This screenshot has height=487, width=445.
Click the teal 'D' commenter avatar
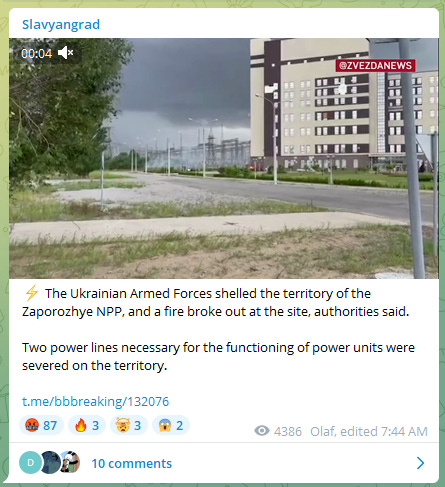tap(30, 462)
